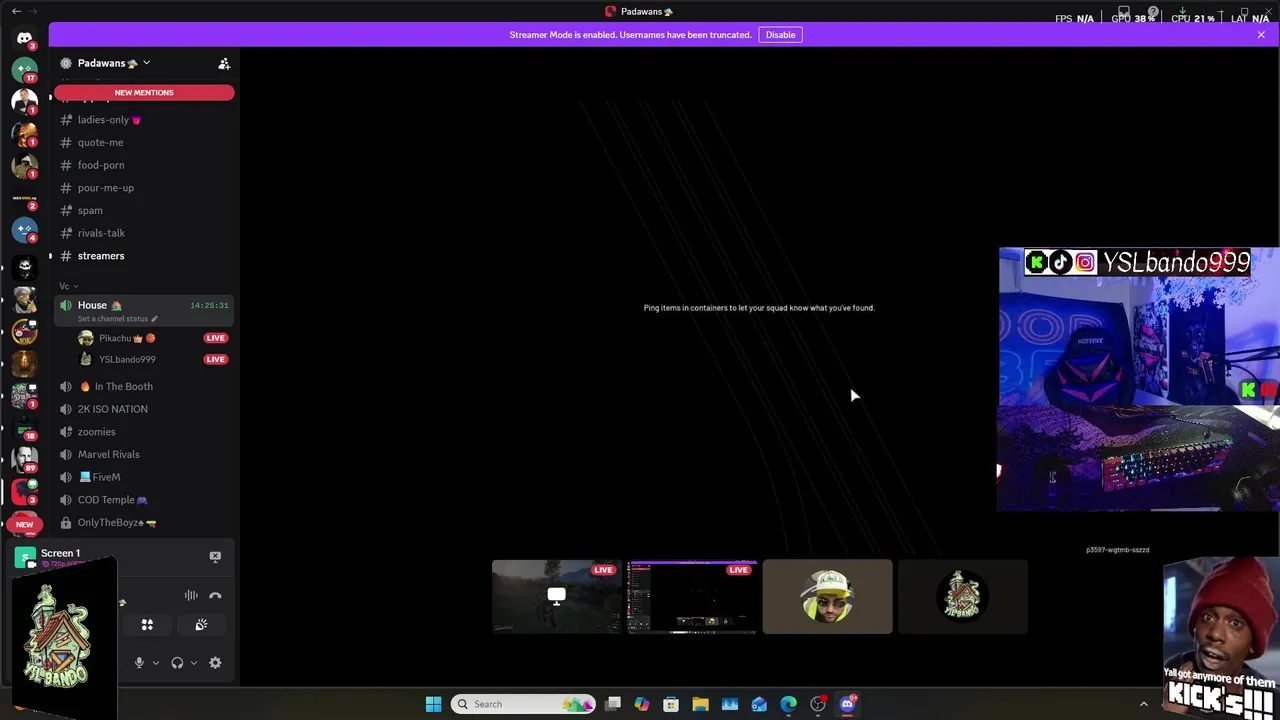Join the FiveM voice channel
Image resolution: width=1280 pixels, height=720 pixels.
click(144, 477)
